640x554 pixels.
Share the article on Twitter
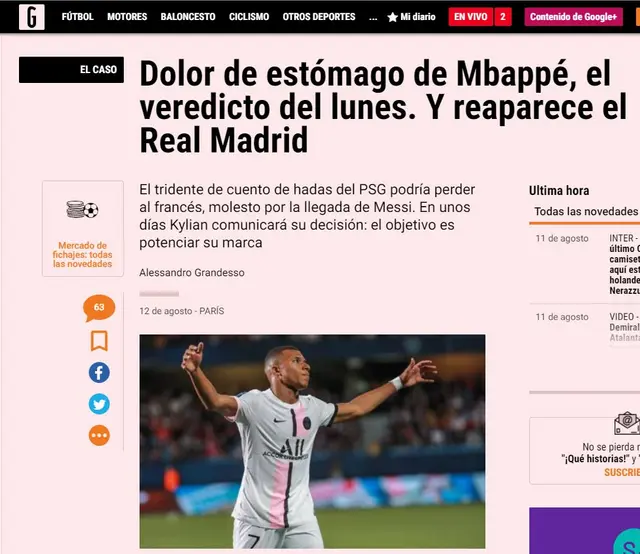(x=99, y=404)
